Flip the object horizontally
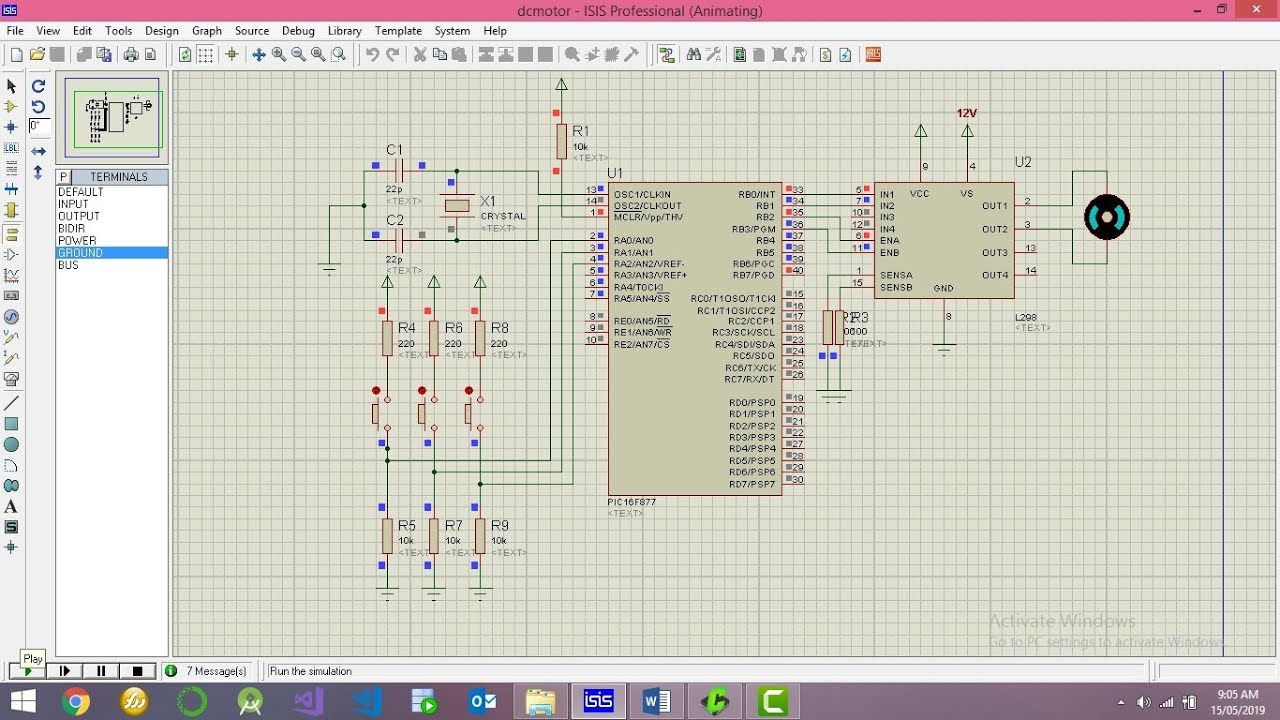 pos(38,151)
